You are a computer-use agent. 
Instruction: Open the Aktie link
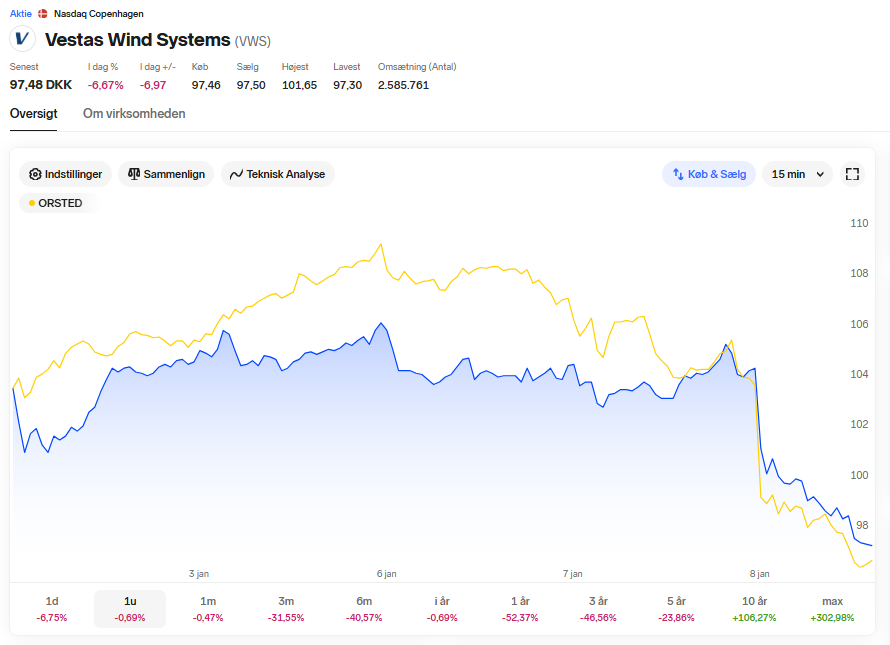click(20, 14)
